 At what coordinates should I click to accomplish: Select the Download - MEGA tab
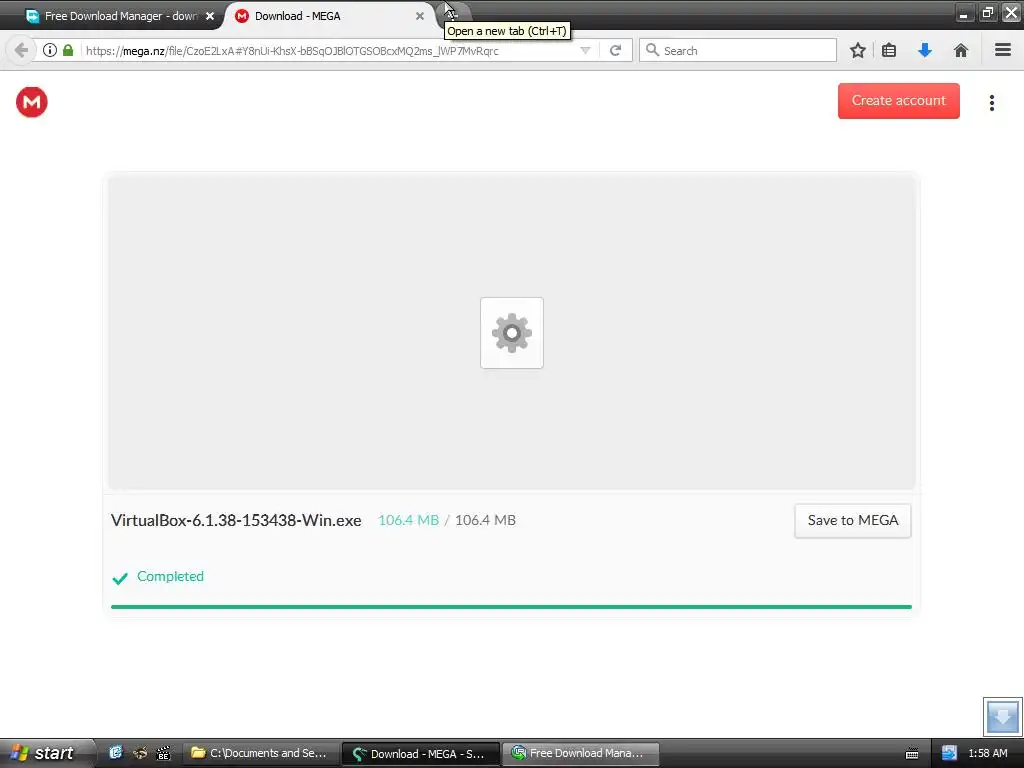tap(327, 16)
